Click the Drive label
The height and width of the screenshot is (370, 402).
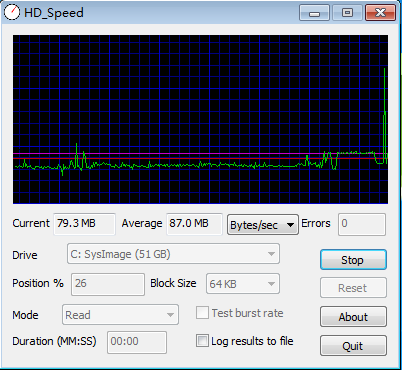pos(25,255)
